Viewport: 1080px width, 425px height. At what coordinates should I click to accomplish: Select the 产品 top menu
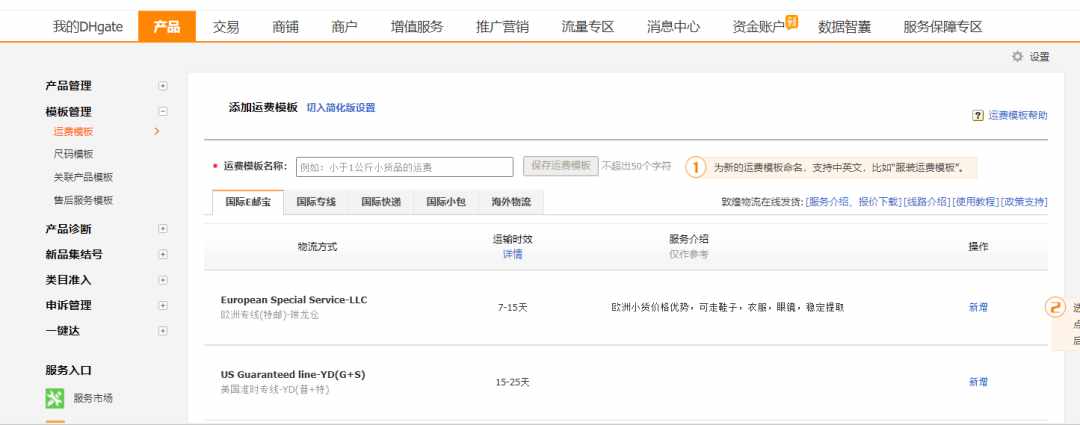click(x=167, y=27)
